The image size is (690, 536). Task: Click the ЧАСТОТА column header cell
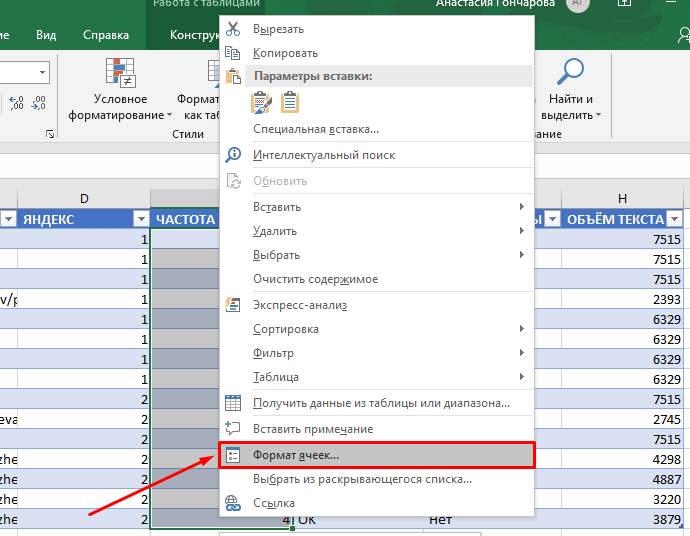(x=185, y=219)
